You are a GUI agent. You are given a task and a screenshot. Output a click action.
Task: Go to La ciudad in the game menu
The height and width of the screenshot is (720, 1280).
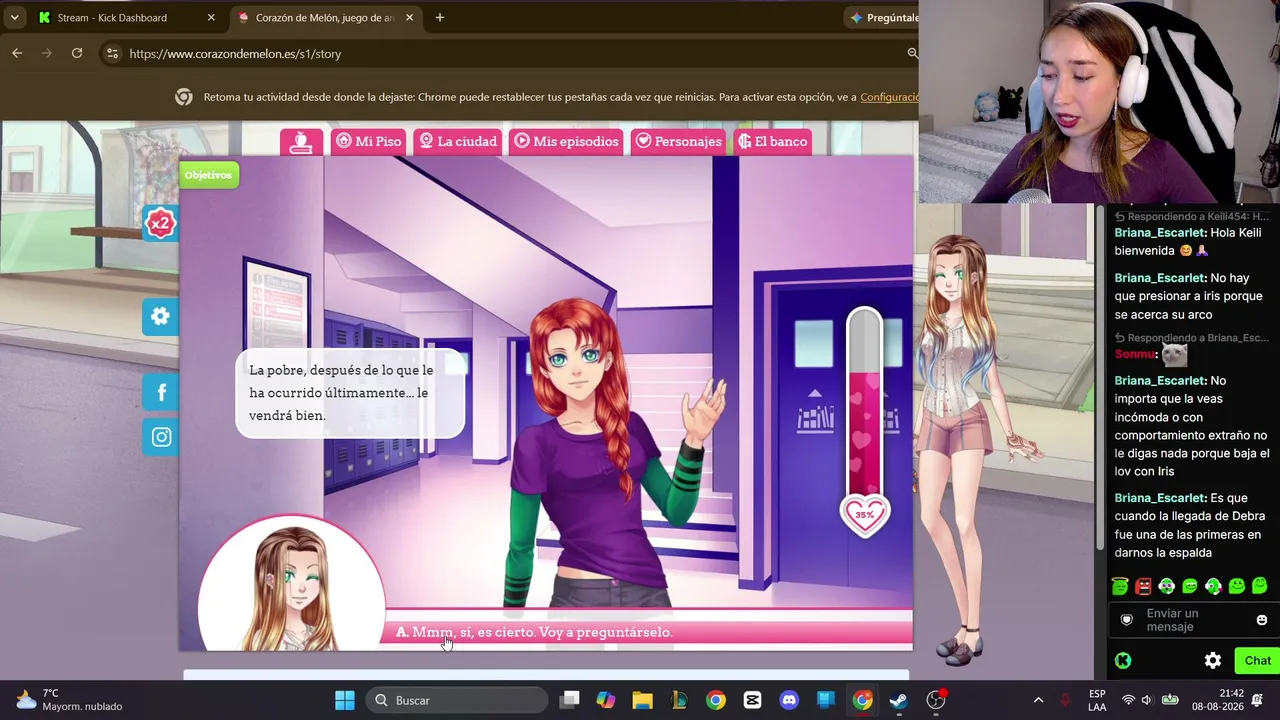(x=457, y=142)
